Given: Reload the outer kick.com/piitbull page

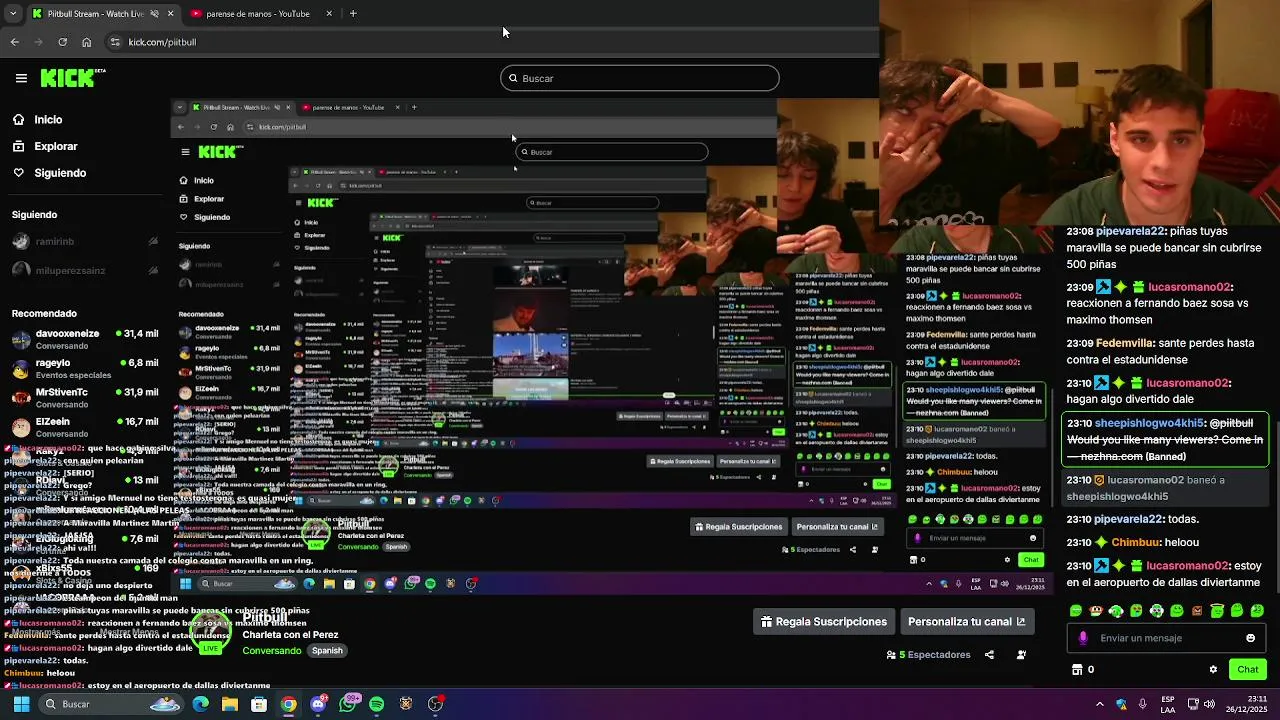Looking at the screenshot, I should click(x=63, y=42).
